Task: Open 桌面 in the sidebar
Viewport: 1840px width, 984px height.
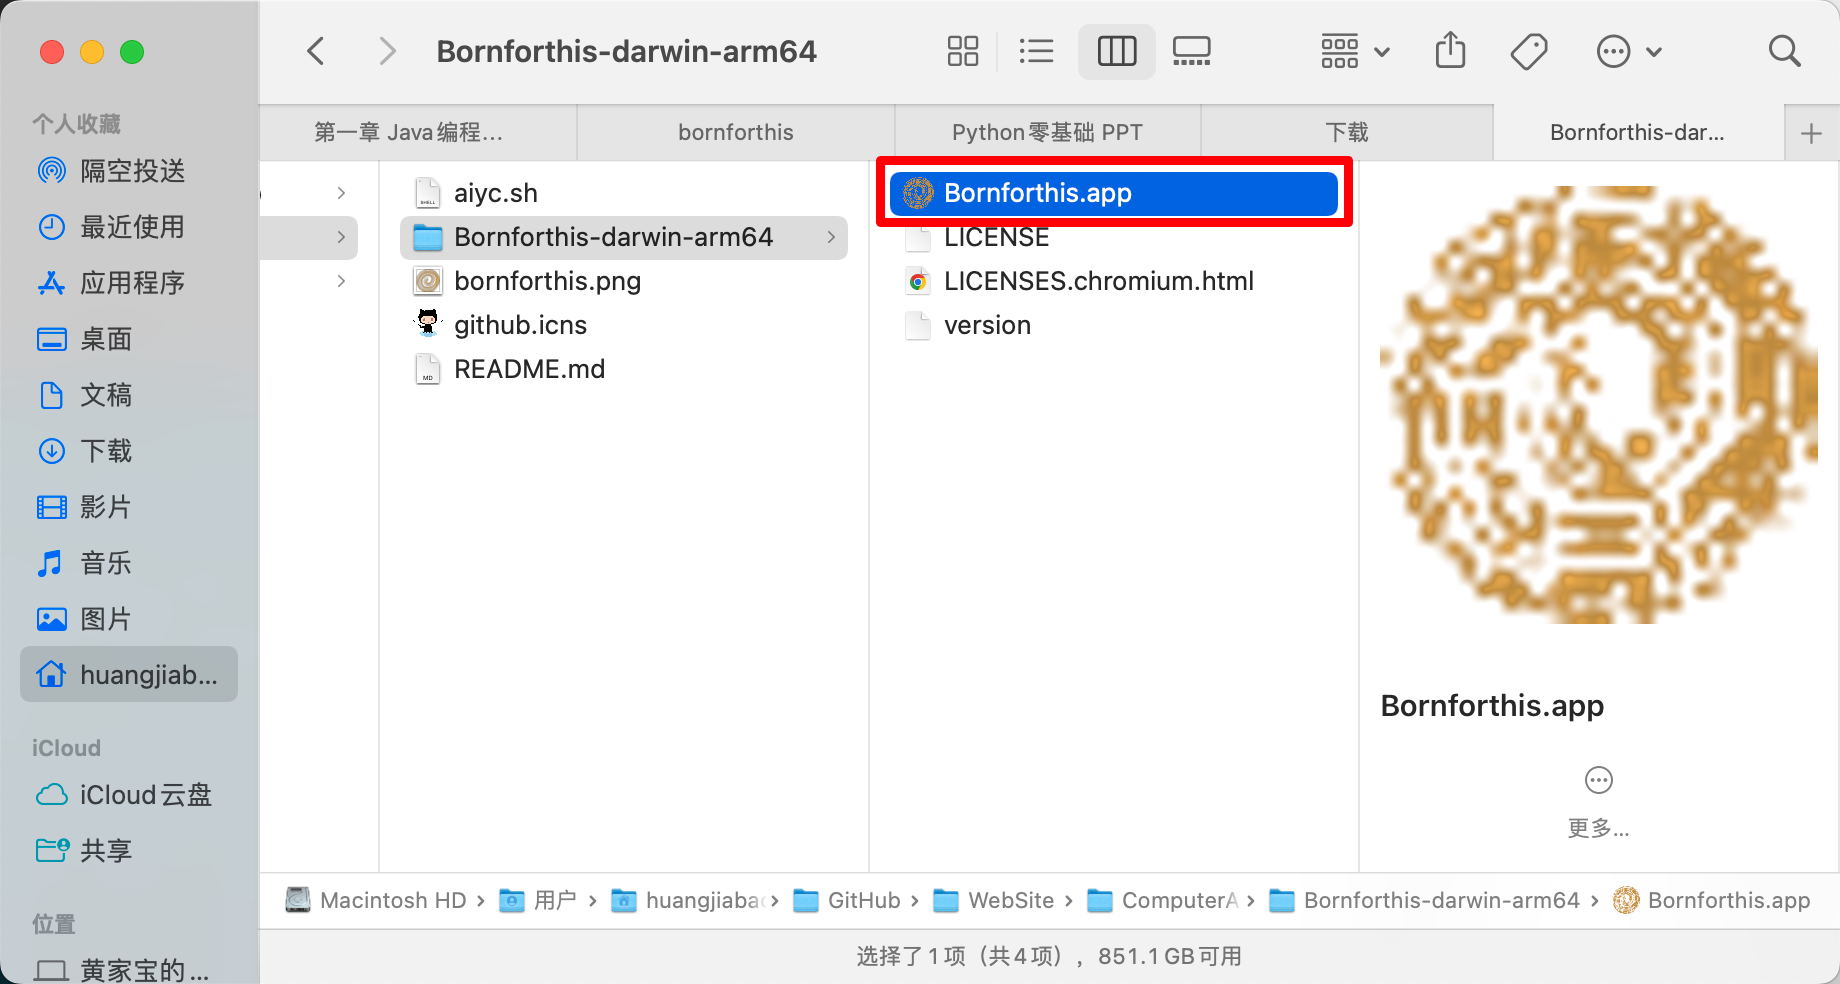Action: click(129, 339)
